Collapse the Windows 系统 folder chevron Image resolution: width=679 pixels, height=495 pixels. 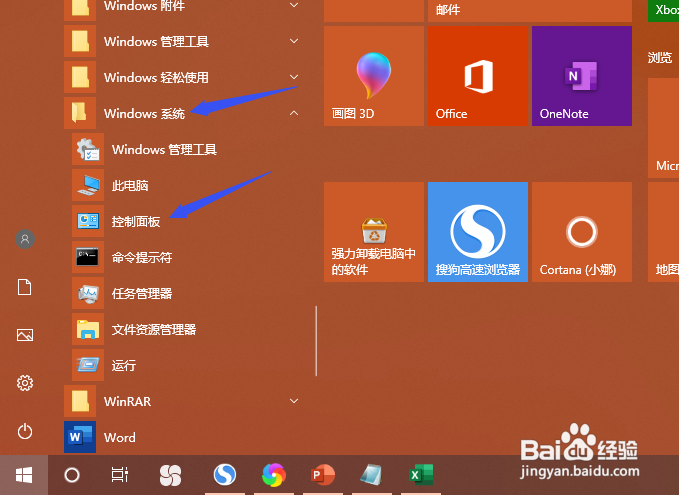click(x=294, y=113)
